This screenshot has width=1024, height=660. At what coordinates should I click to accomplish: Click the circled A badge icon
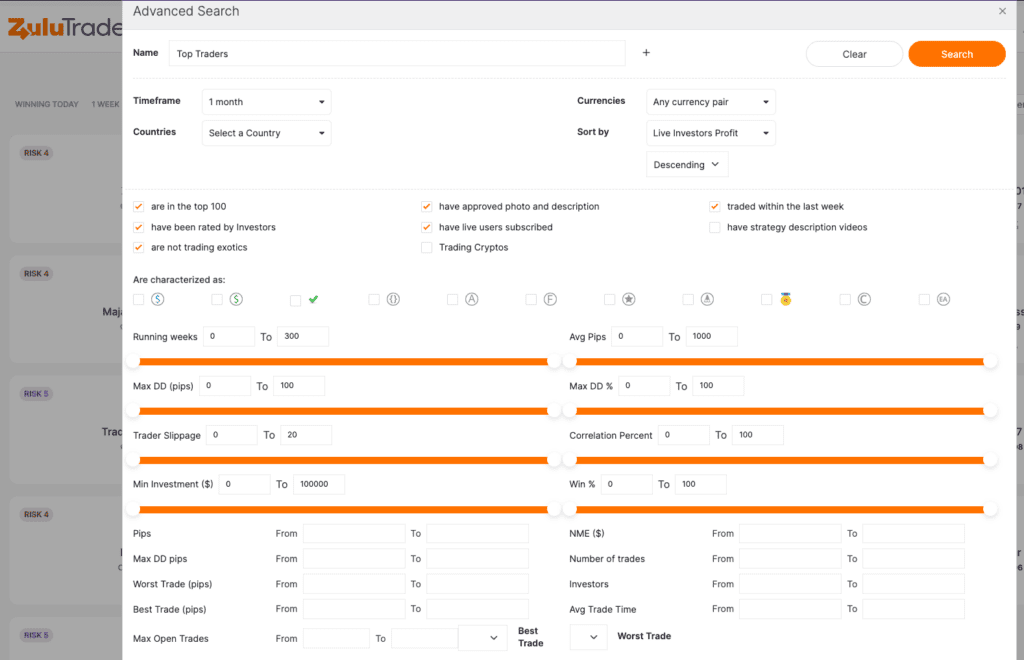(472, 299)
